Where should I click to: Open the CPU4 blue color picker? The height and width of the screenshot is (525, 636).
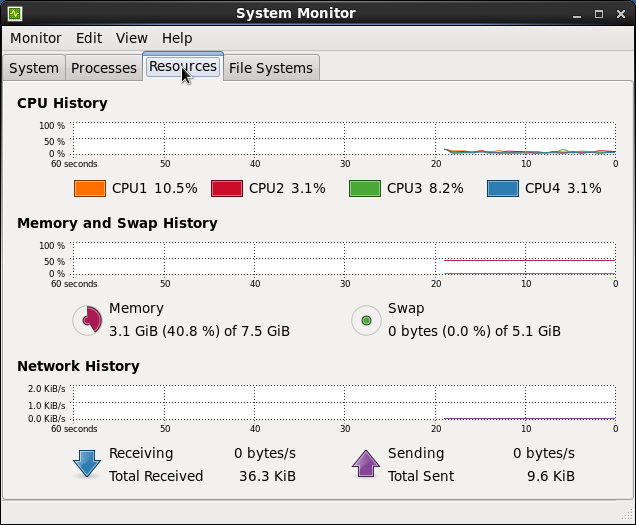click(x=503, y=189)
